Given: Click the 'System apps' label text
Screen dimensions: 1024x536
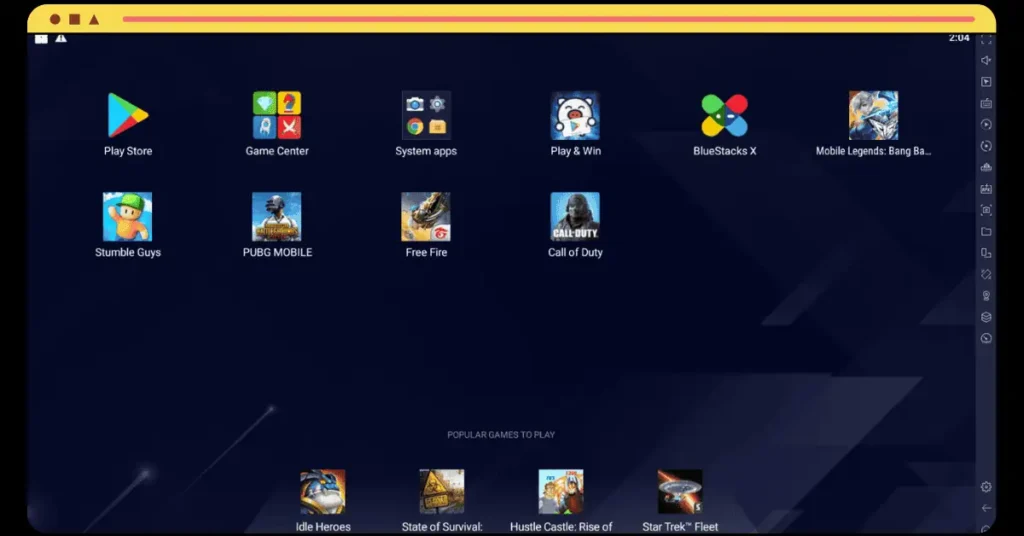Looking at the screenshot, I should pos(426,151).
